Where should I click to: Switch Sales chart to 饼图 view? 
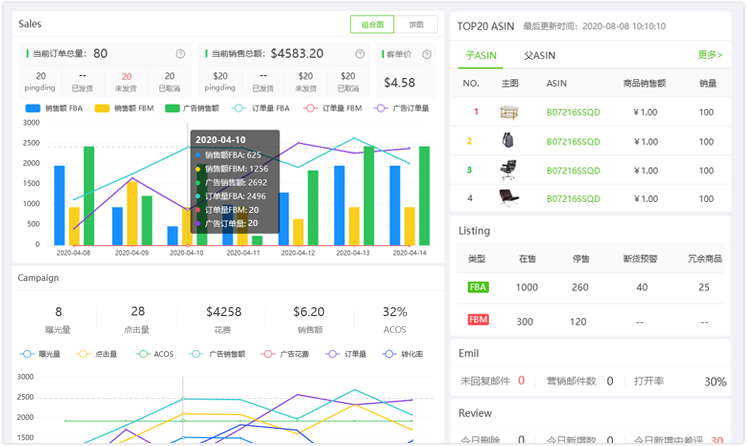pos(416,24)
